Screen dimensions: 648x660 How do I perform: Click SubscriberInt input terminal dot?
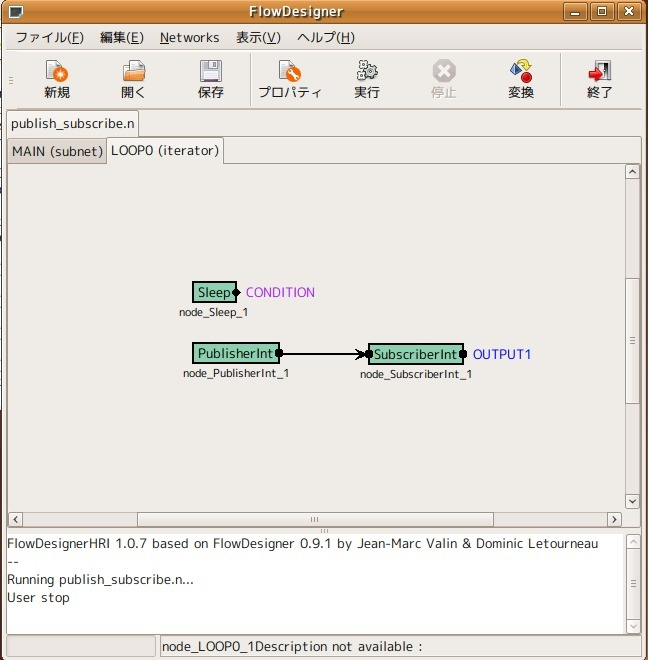(x=369, y=354)
